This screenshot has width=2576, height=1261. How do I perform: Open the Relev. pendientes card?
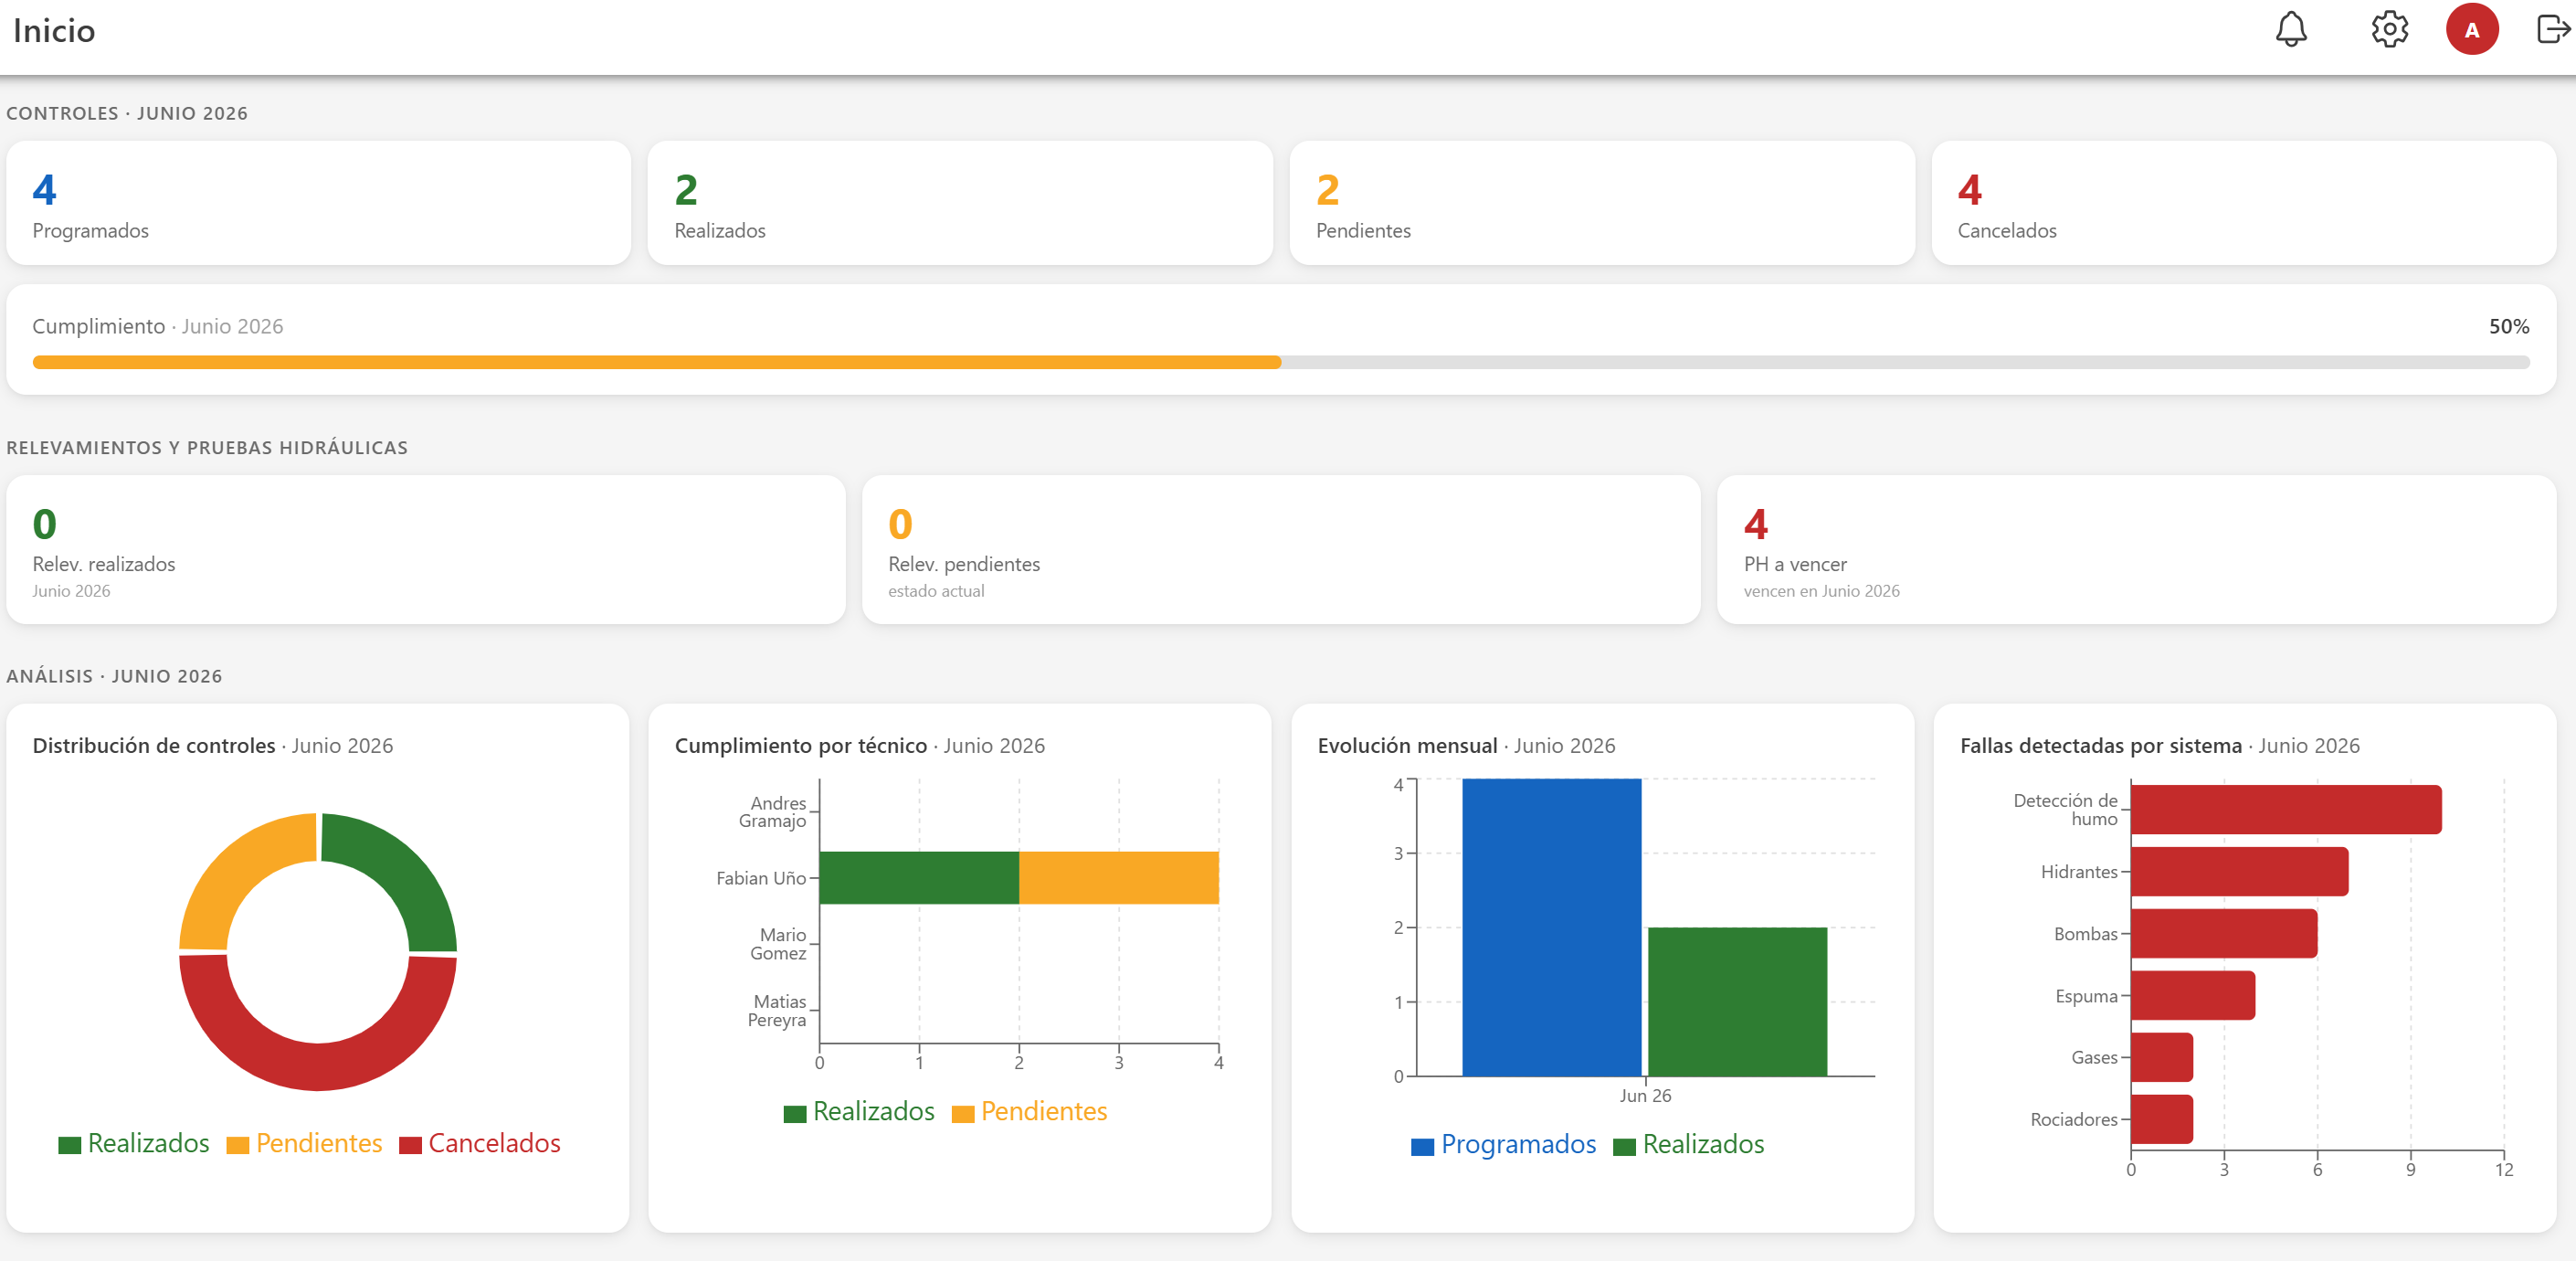coord(1281,549)
